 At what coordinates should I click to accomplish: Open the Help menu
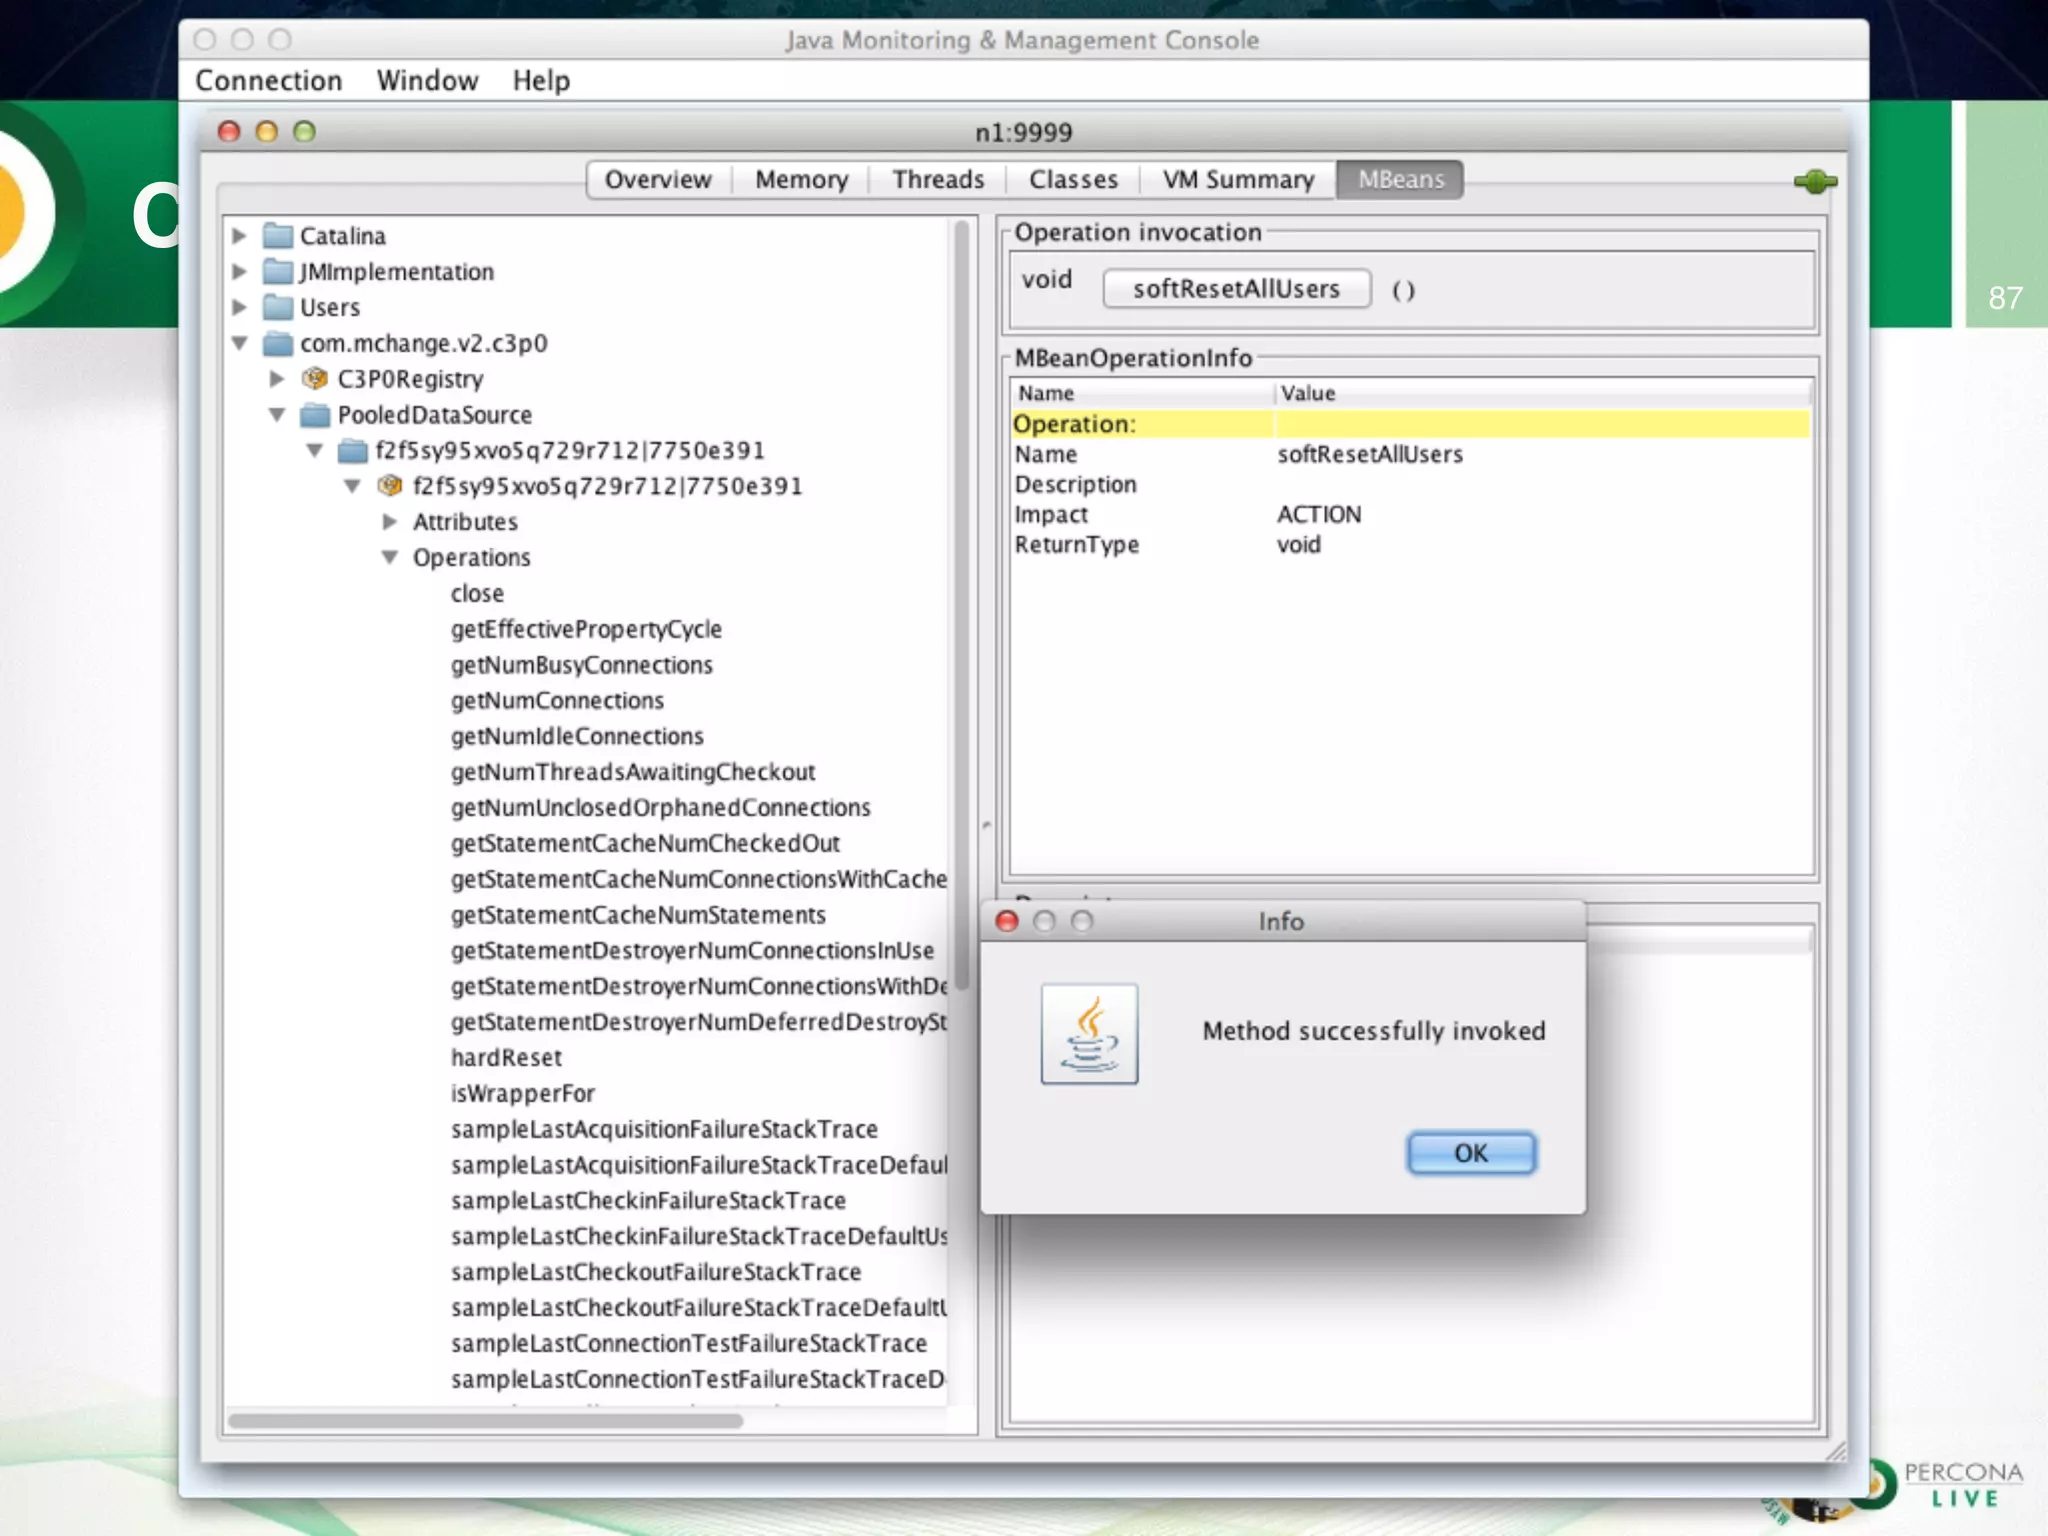coord(541,80)
